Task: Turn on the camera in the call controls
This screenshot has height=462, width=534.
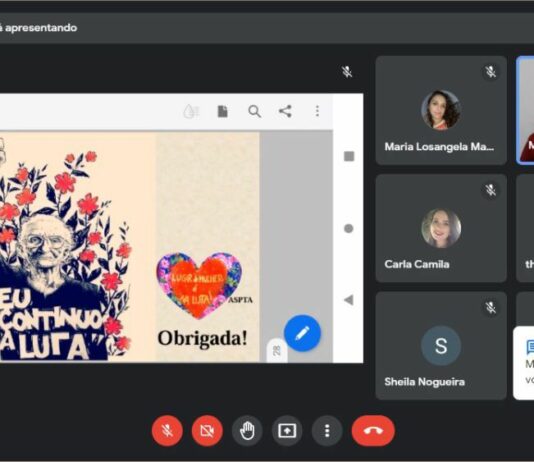Action: pyautogui.click(x=207, y=431)
